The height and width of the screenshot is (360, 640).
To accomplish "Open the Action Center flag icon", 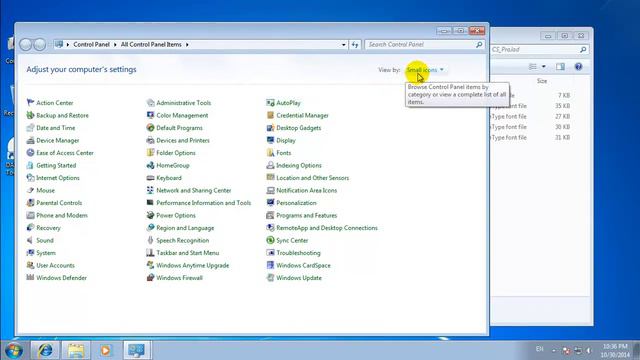I will [x=30, y=102].
